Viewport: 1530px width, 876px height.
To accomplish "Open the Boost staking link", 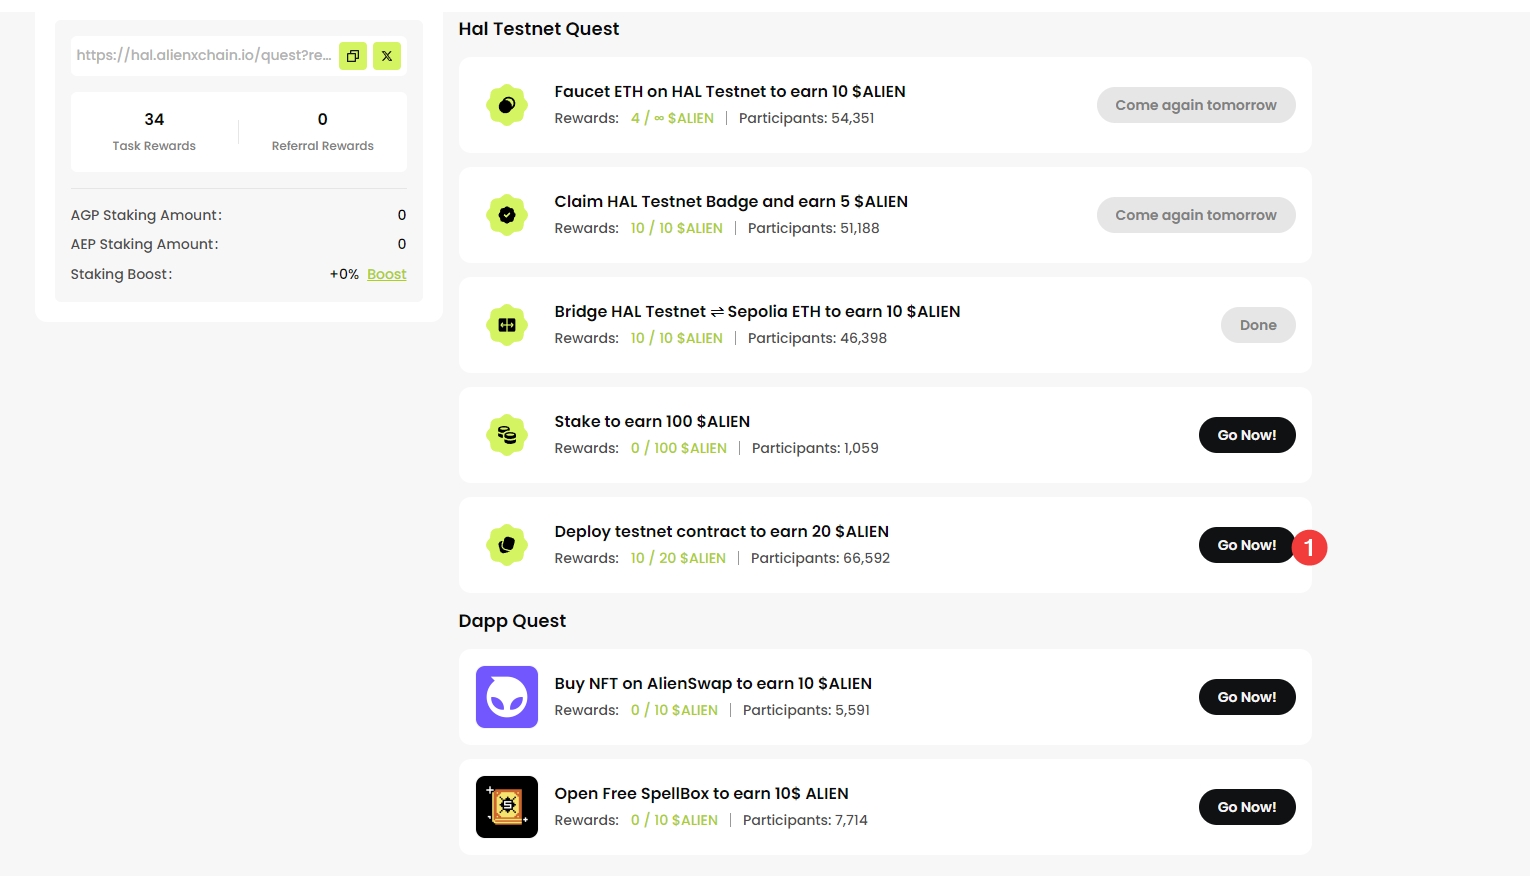I will coord(386,274).
